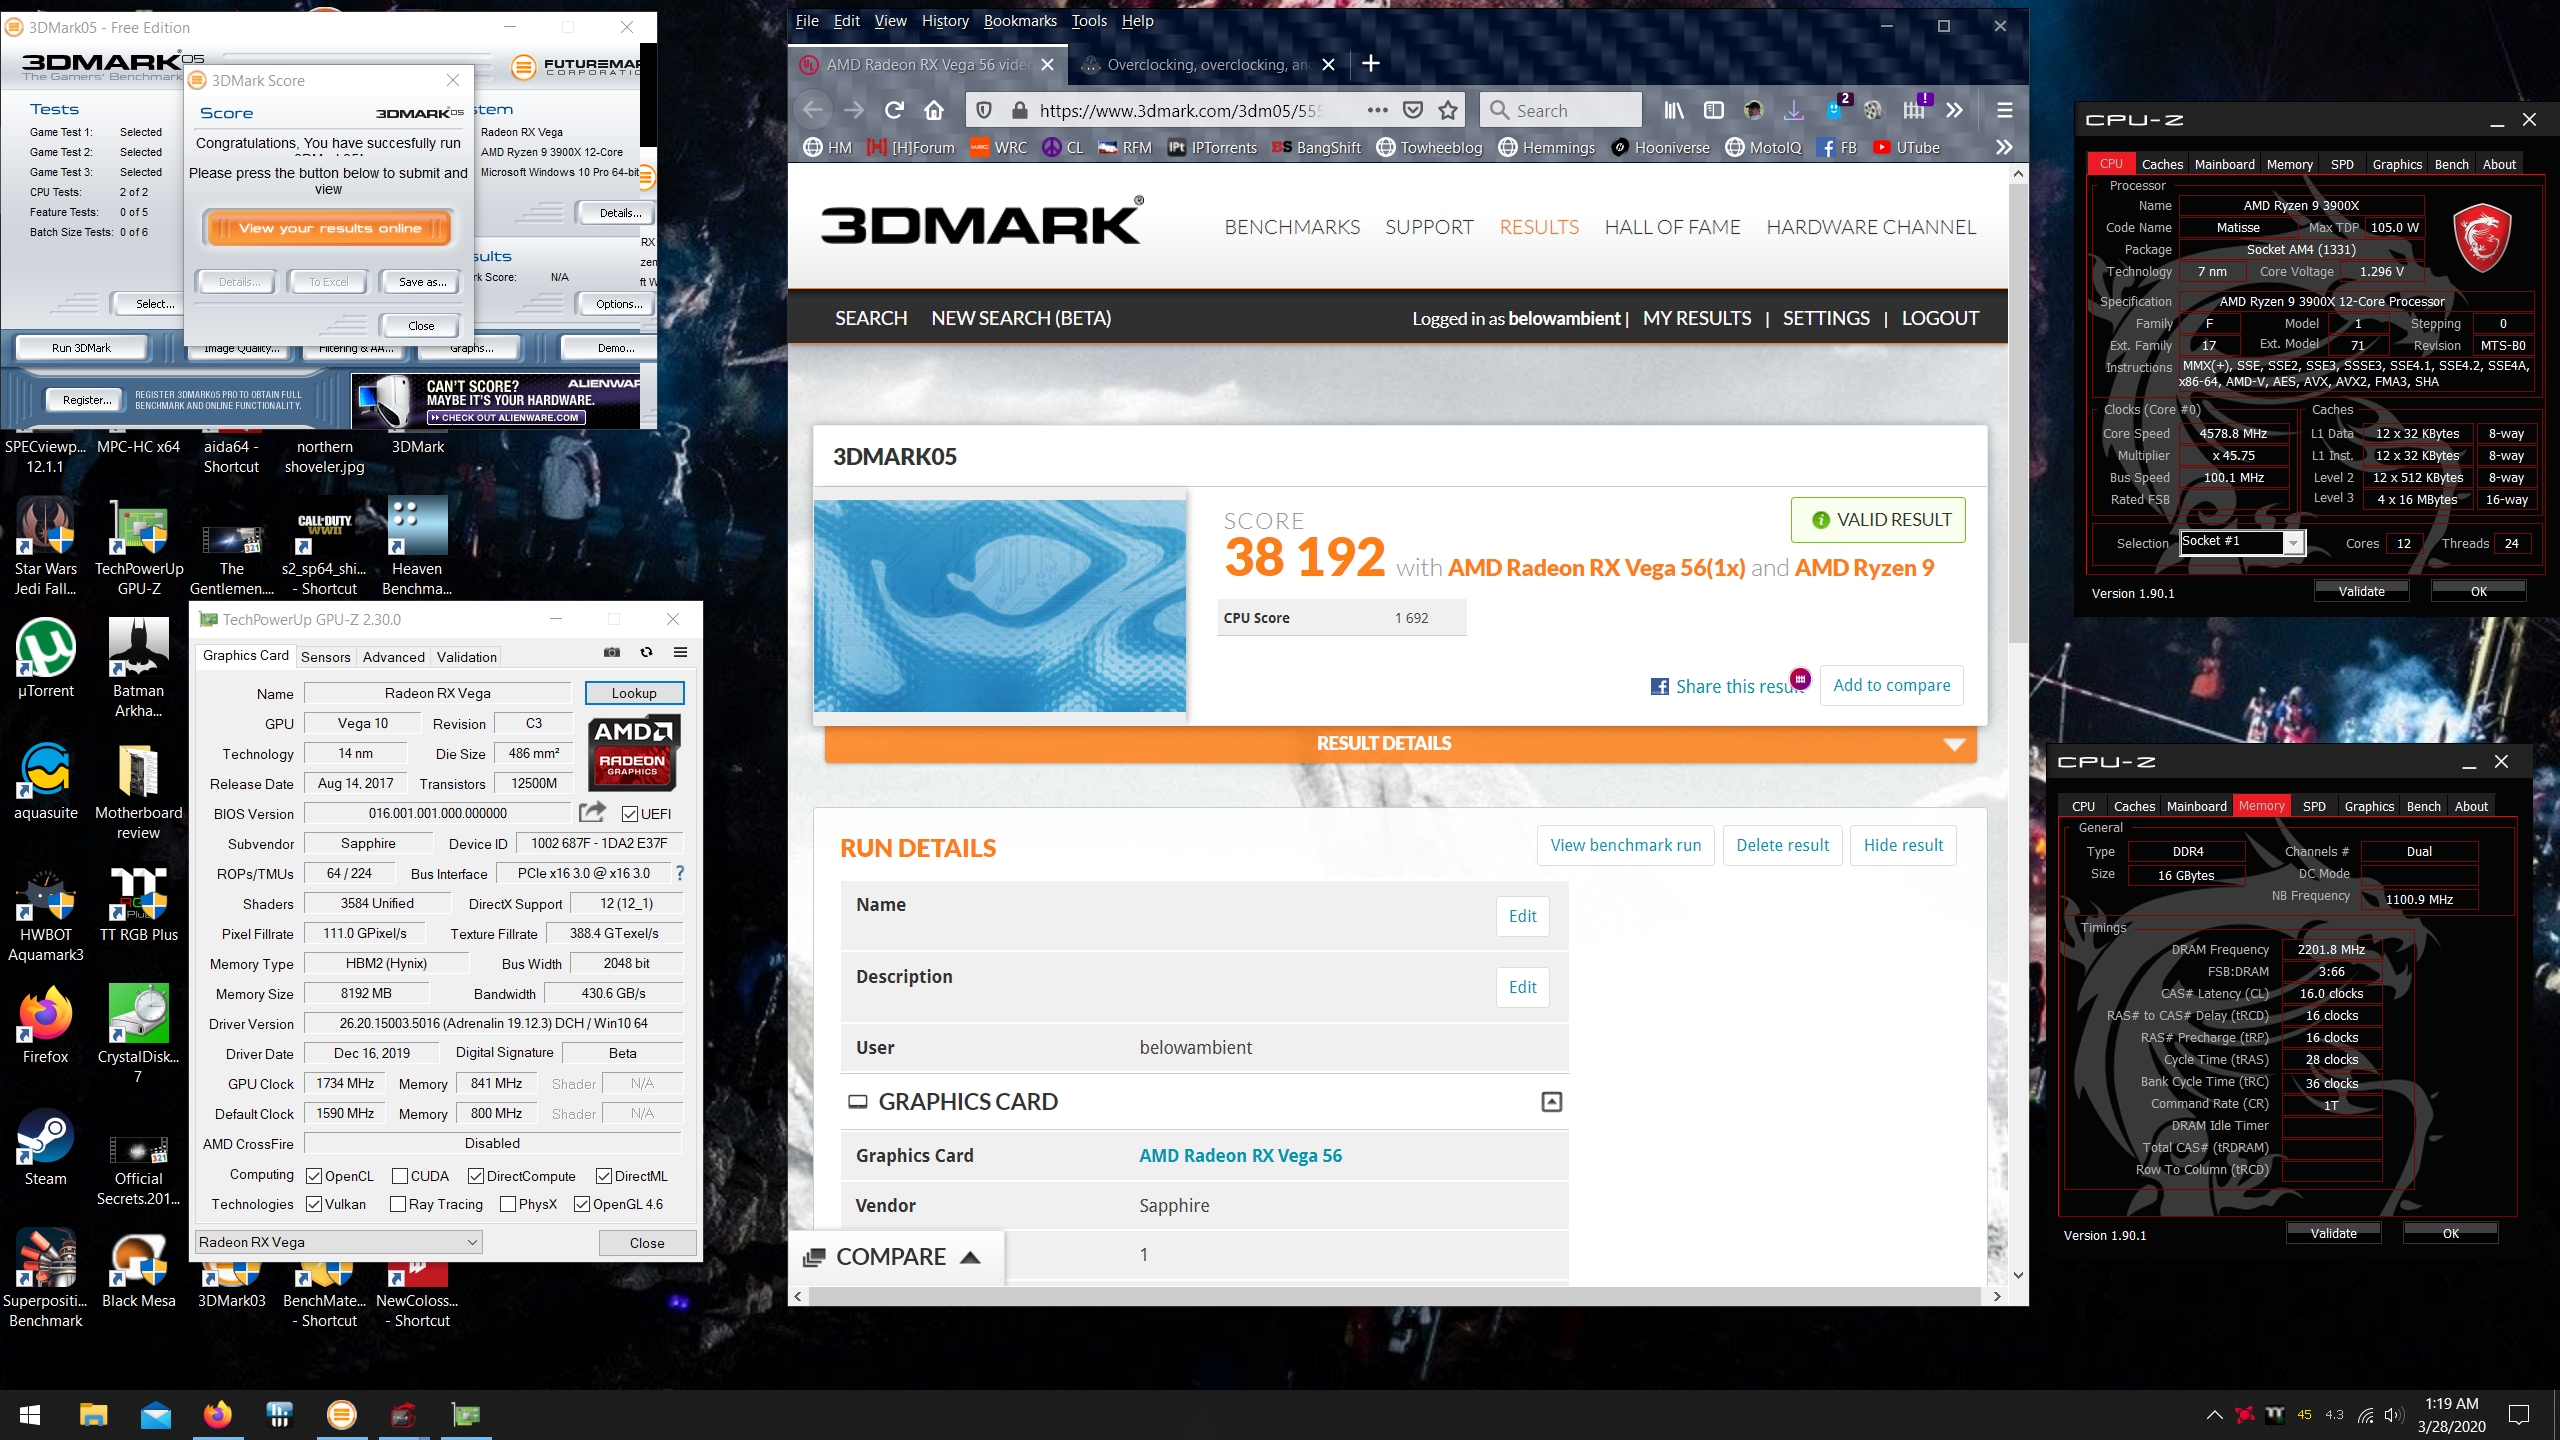Open the Firefox History menu
Image resolution: width=2560 pixels, height=1440 pixels.
pyautogui.click(x=945, y=21)
